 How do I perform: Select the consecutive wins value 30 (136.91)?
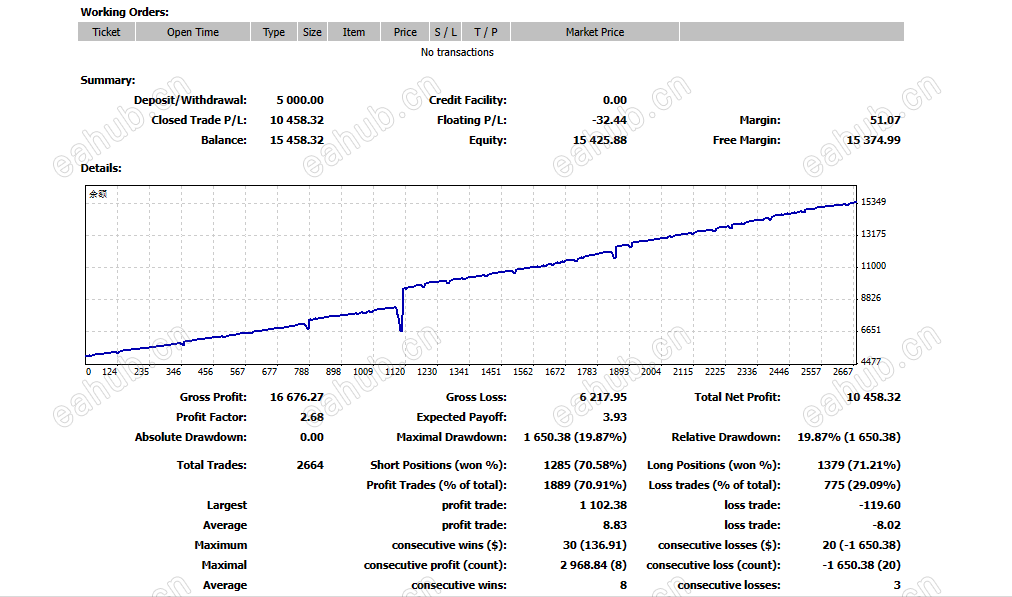pos(594,545)
